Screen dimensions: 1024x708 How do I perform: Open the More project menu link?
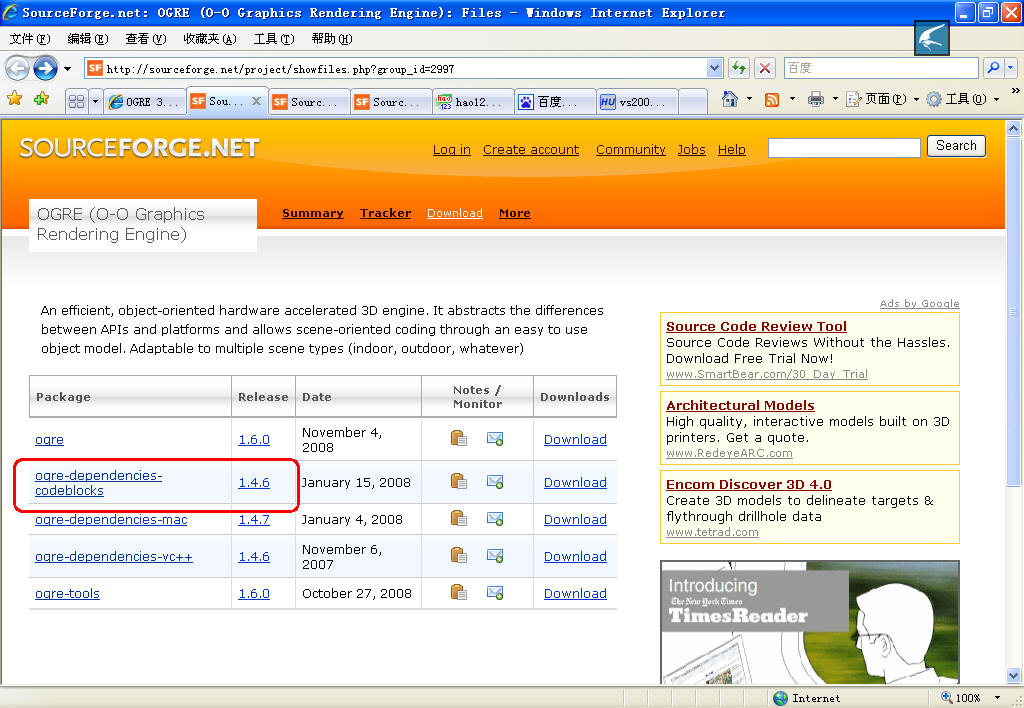(515, 213)
